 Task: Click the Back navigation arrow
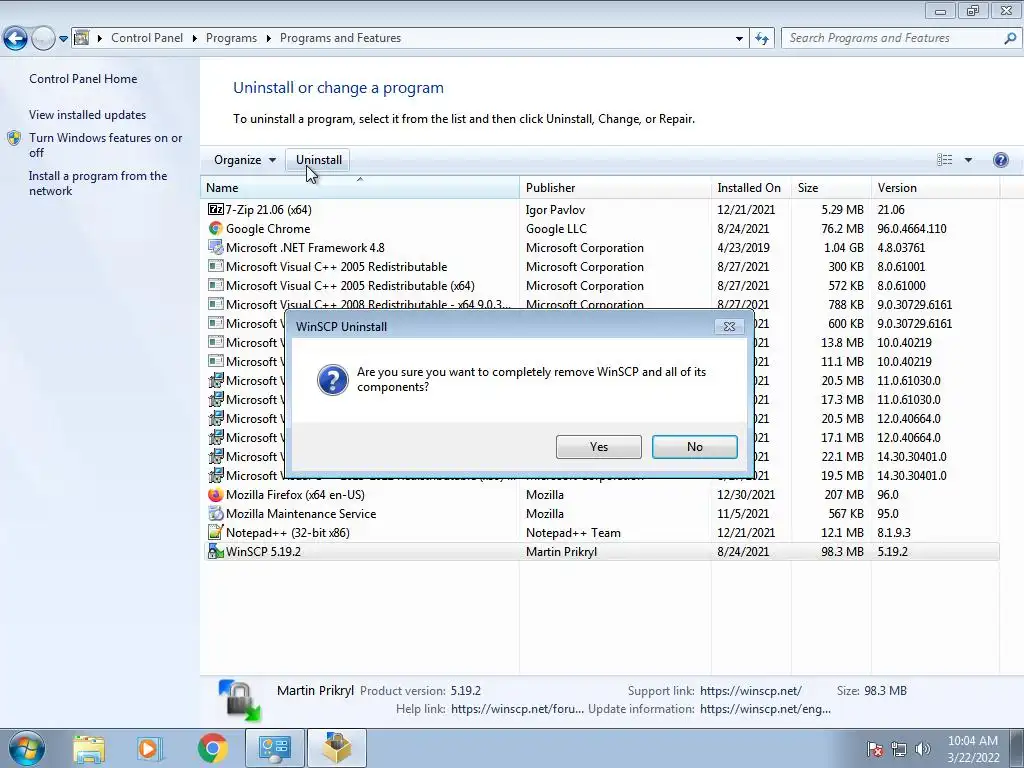(x=16, y=39)
